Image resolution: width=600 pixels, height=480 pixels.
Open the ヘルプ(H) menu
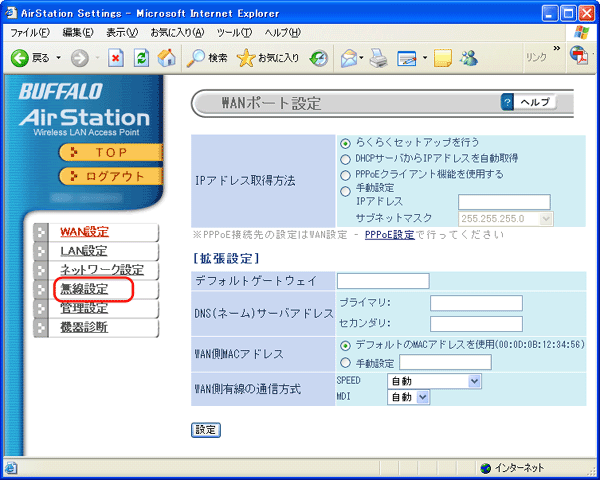click(283, 33)
